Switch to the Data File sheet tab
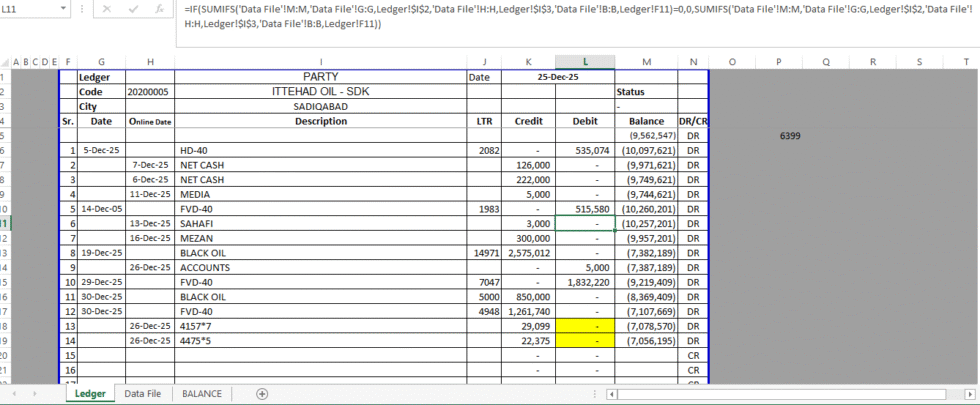 (x=142, y=394)
